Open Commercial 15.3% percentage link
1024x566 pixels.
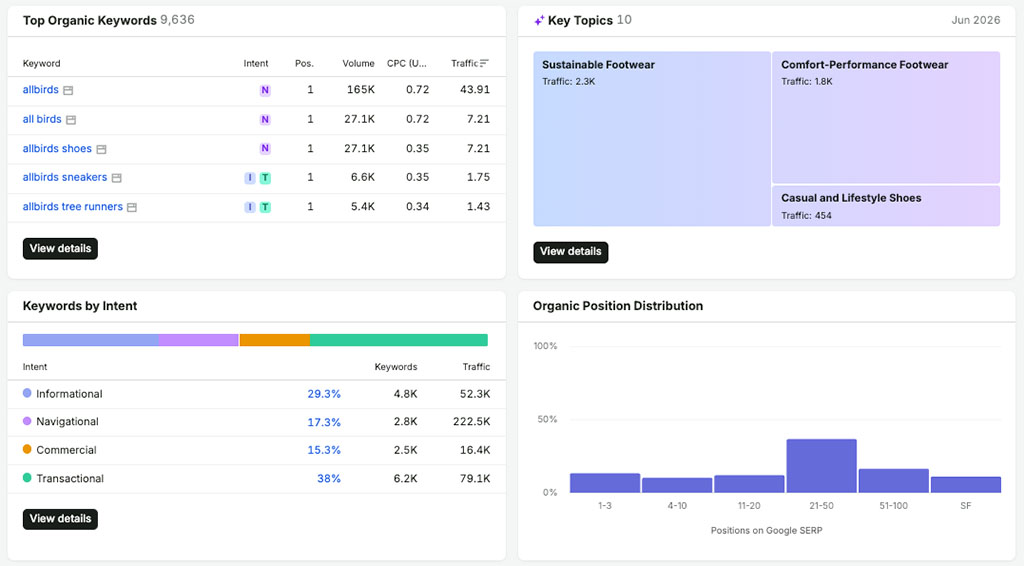tap(324, 450)
